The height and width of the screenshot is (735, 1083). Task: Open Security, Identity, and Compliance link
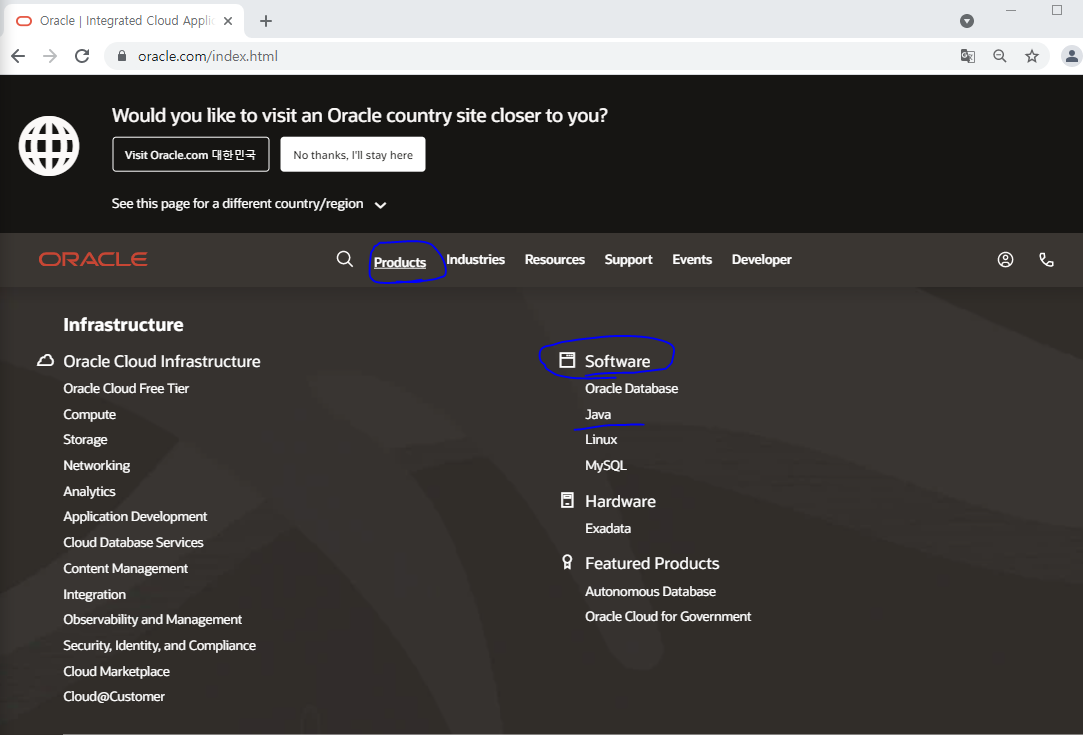160,645
